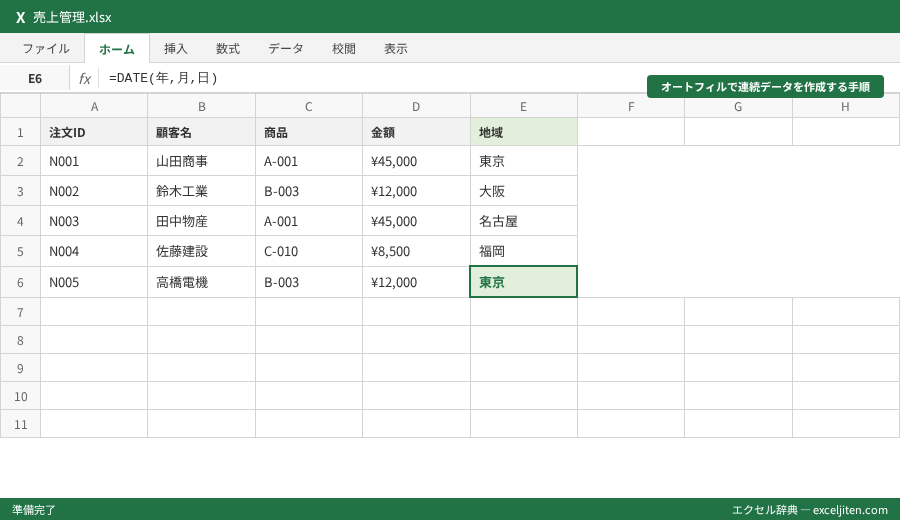The width and height of the screenshot is (900, 520).
Task: Select 東京 in row 2
Action: (523, 161)
